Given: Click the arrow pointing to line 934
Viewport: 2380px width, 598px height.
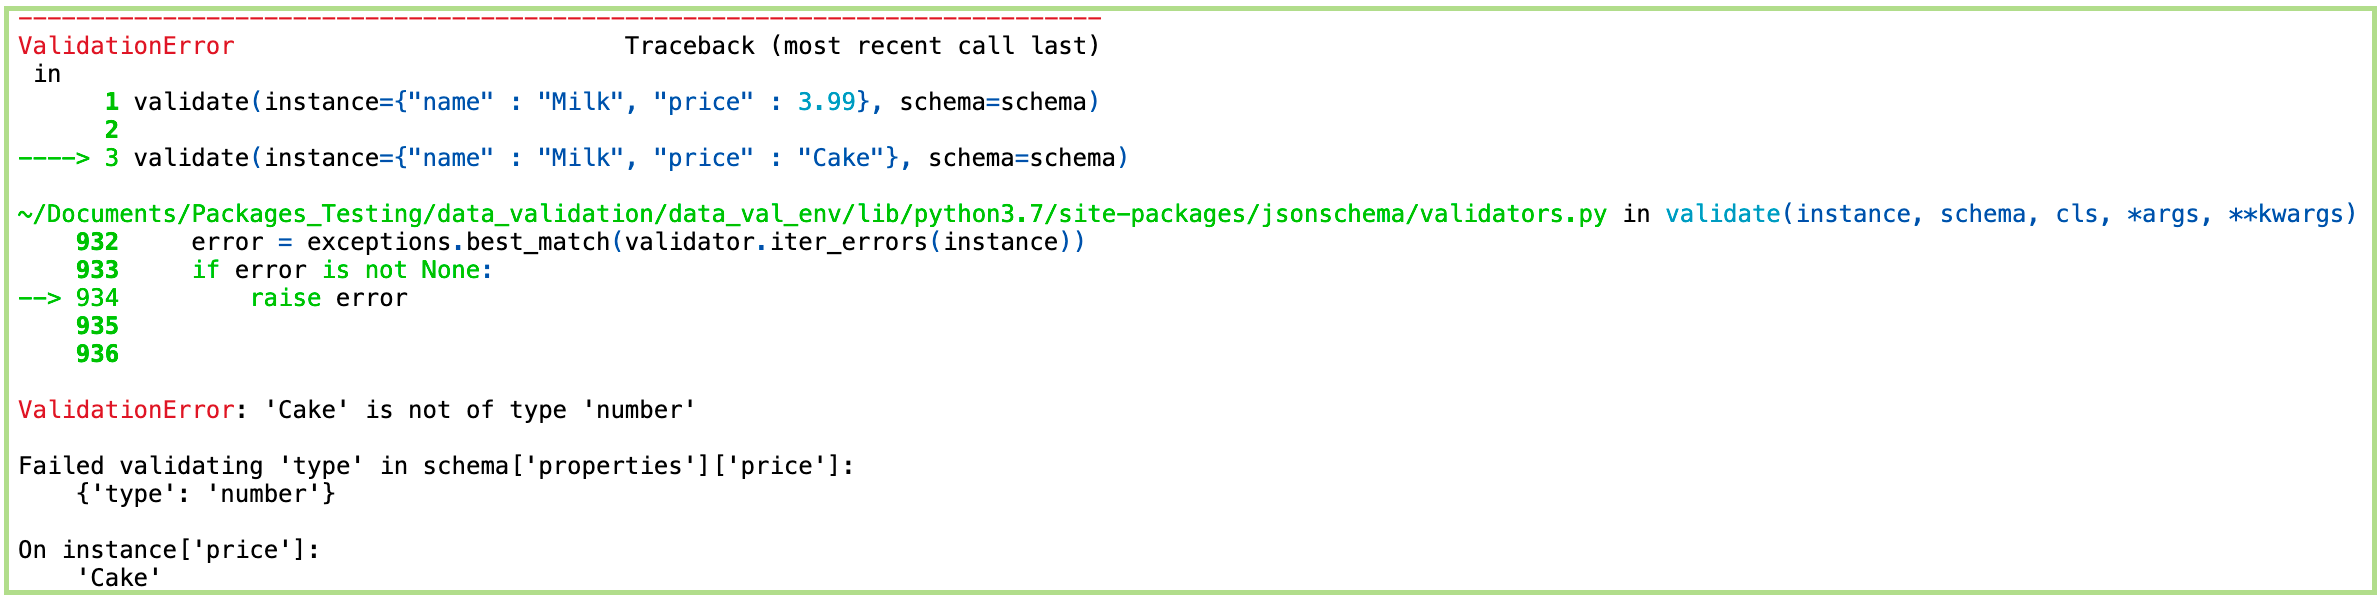Looking at the screenshot, I should point(40,298).
